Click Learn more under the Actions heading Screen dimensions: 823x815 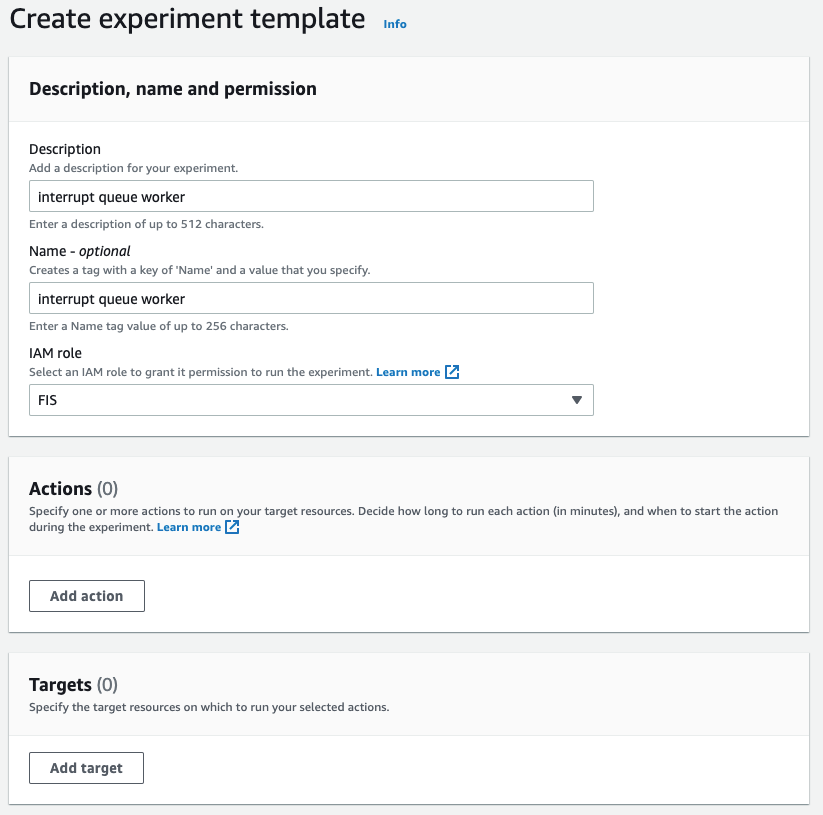coord(190,527)
